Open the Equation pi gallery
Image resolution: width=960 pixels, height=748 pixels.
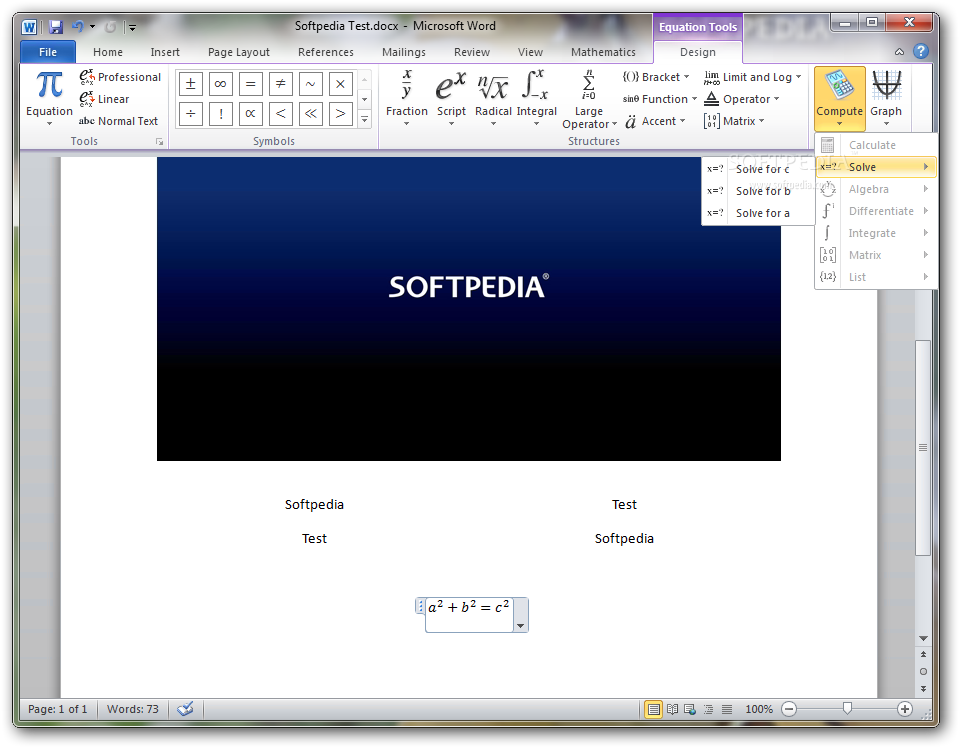(49, 98)
